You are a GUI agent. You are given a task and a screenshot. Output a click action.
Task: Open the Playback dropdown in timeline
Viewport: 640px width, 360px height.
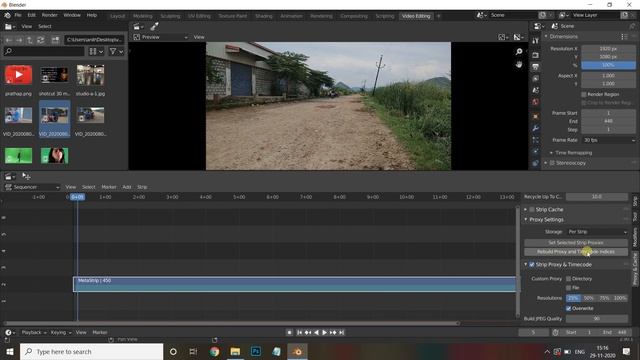click(x=33, y=333)
